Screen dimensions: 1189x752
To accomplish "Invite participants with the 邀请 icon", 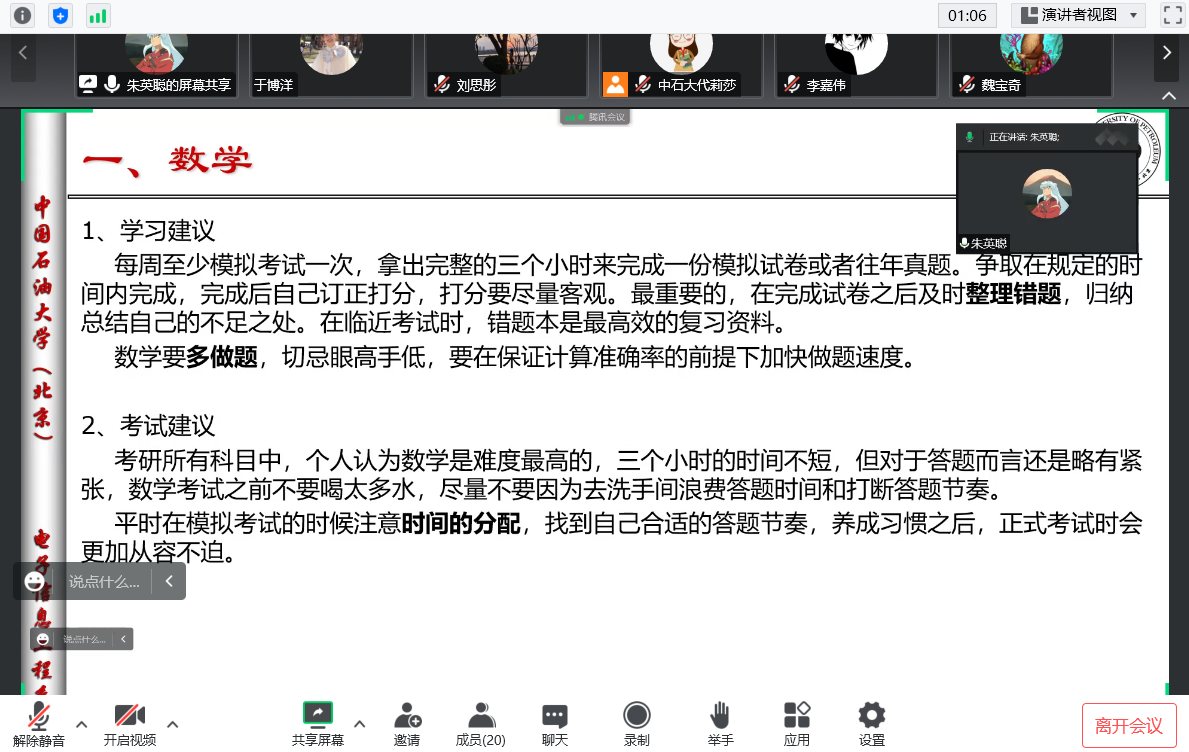I will (408, 722).
